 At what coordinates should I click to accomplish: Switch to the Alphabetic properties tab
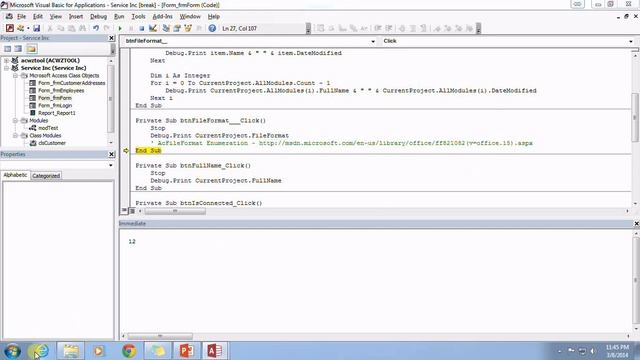(x=15, y=175)
